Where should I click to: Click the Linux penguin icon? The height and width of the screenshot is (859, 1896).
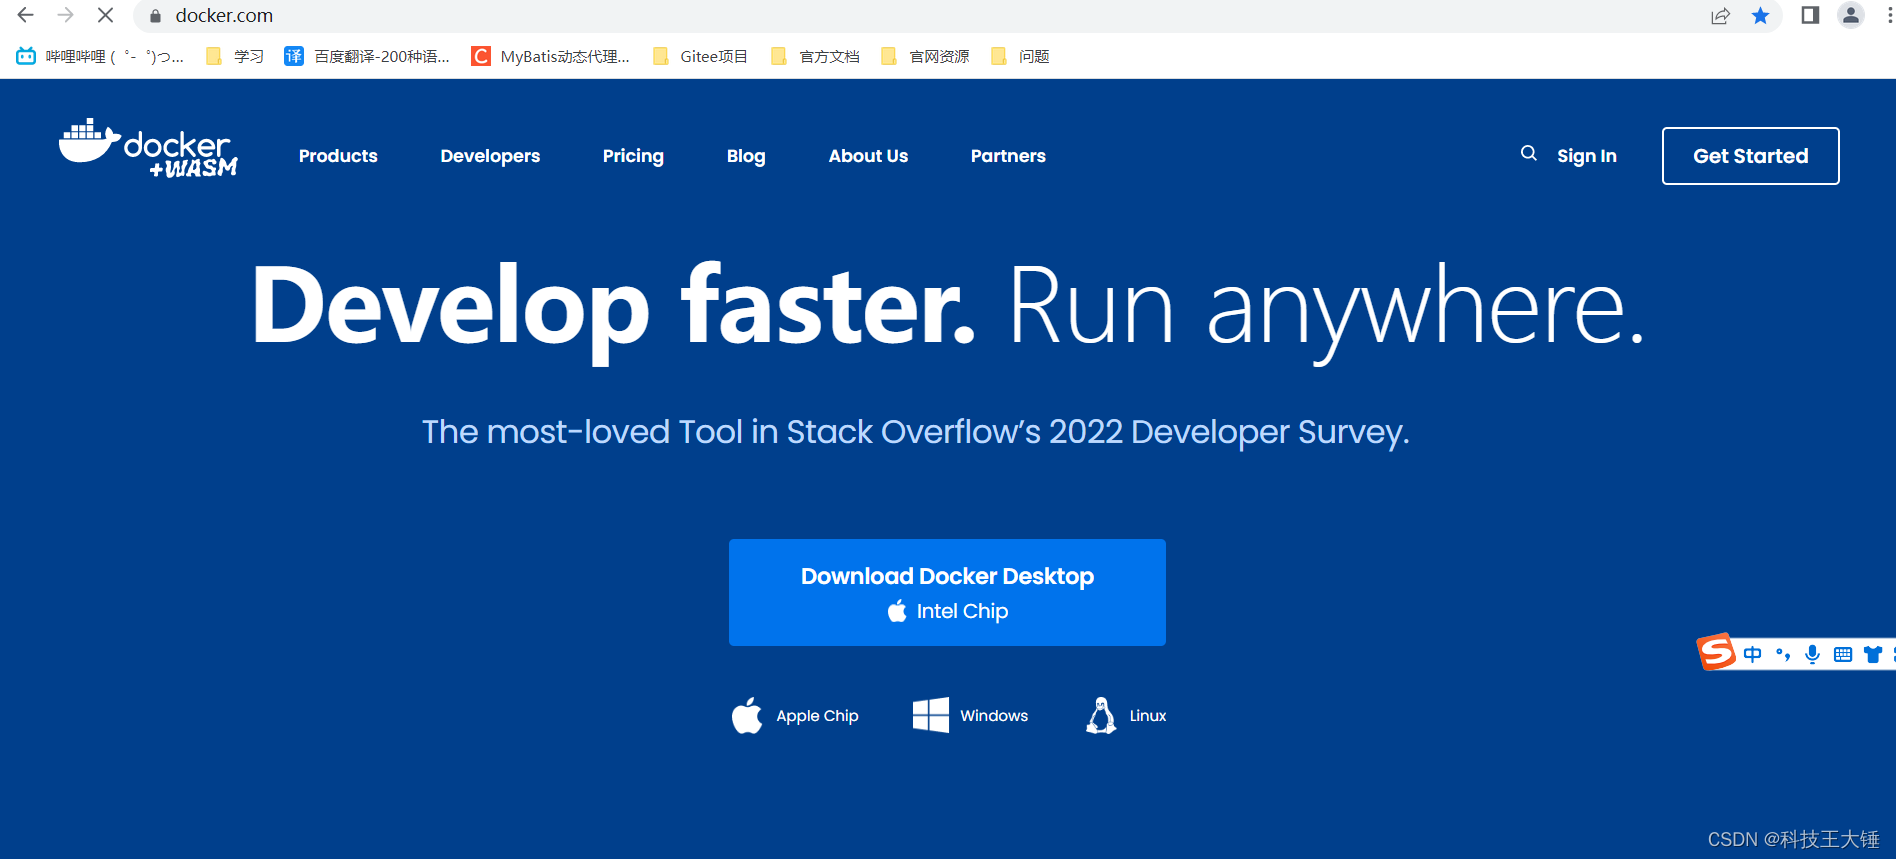(1101, 715)
